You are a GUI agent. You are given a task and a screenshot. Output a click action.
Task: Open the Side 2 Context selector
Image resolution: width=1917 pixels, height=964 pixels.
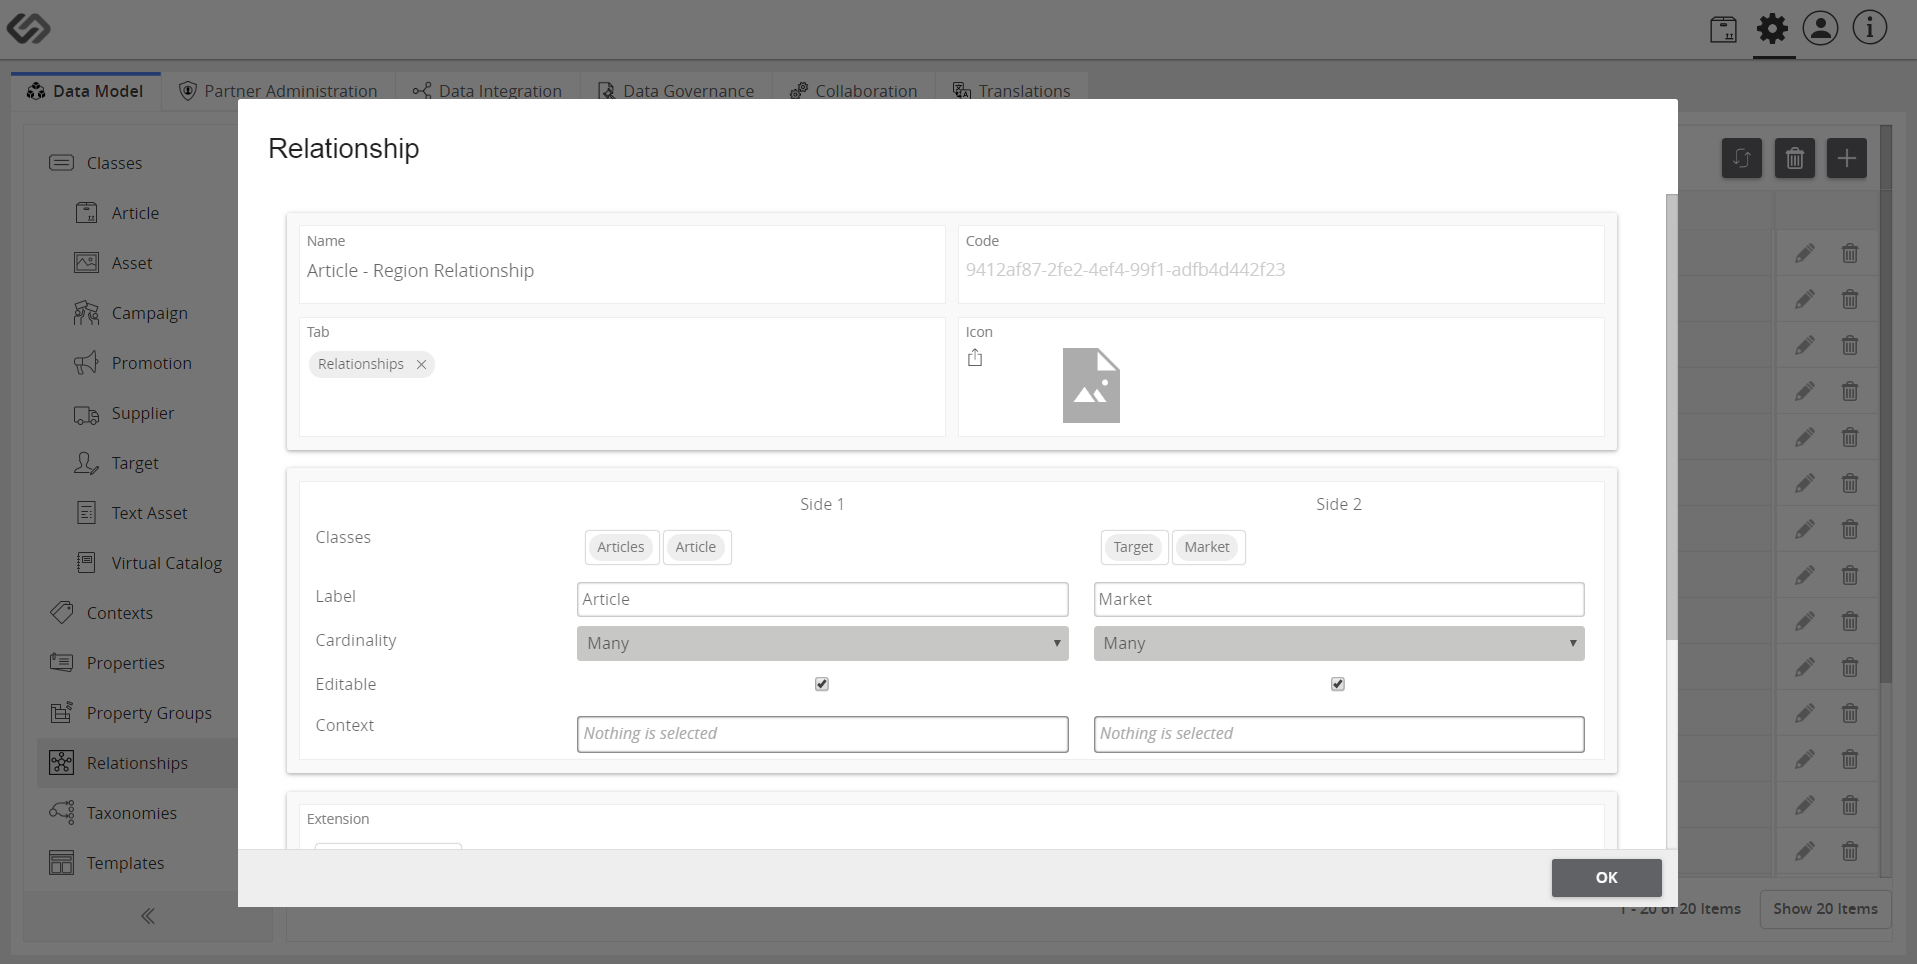pyautogui.click(x=1339, y=734)
